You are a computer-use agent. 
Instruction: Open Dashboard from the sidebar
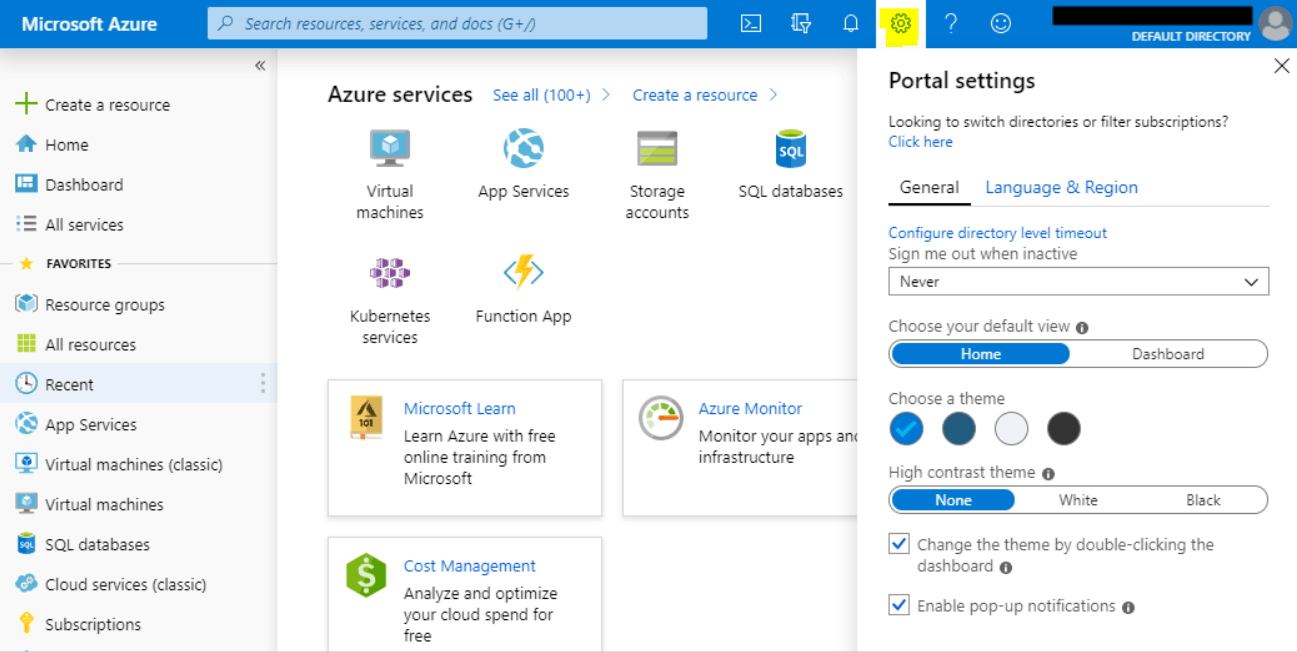(69, 185)
